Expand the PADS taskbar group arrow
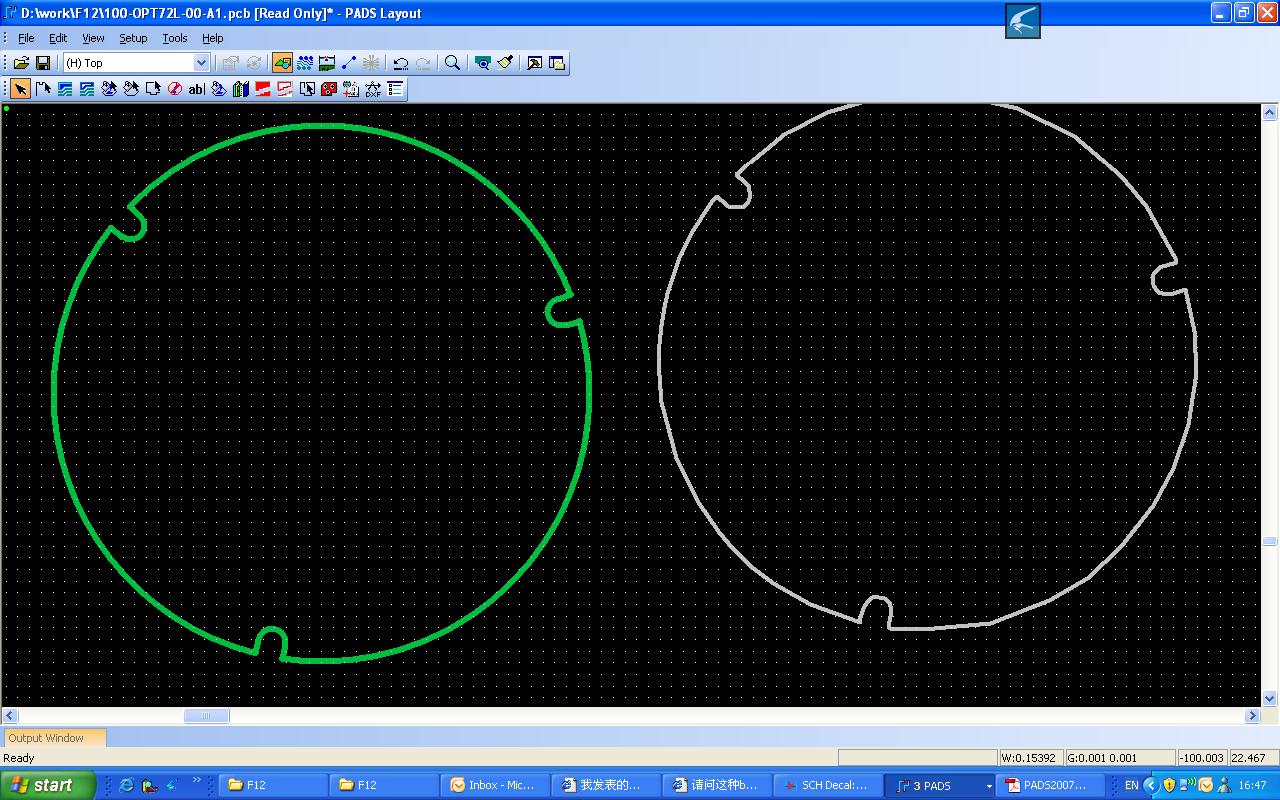This screenshot has width=1280, height=800. (988, 786)
